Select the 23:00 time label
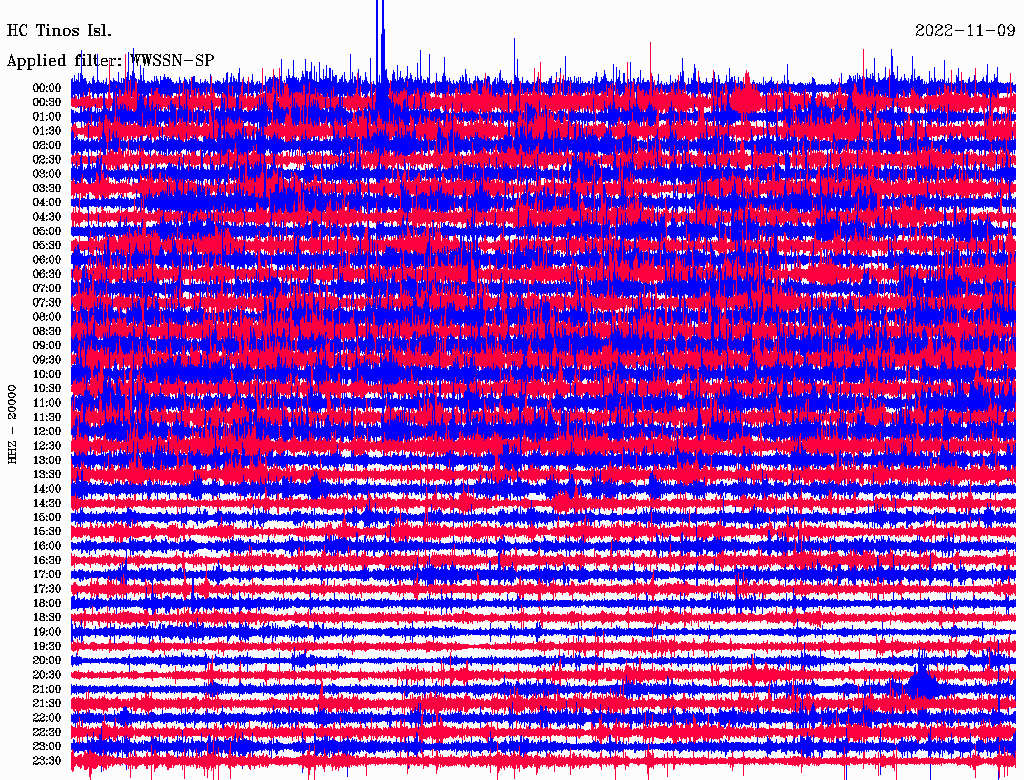1024x780 pixels. pyautogui.click(x=47, y=746)
